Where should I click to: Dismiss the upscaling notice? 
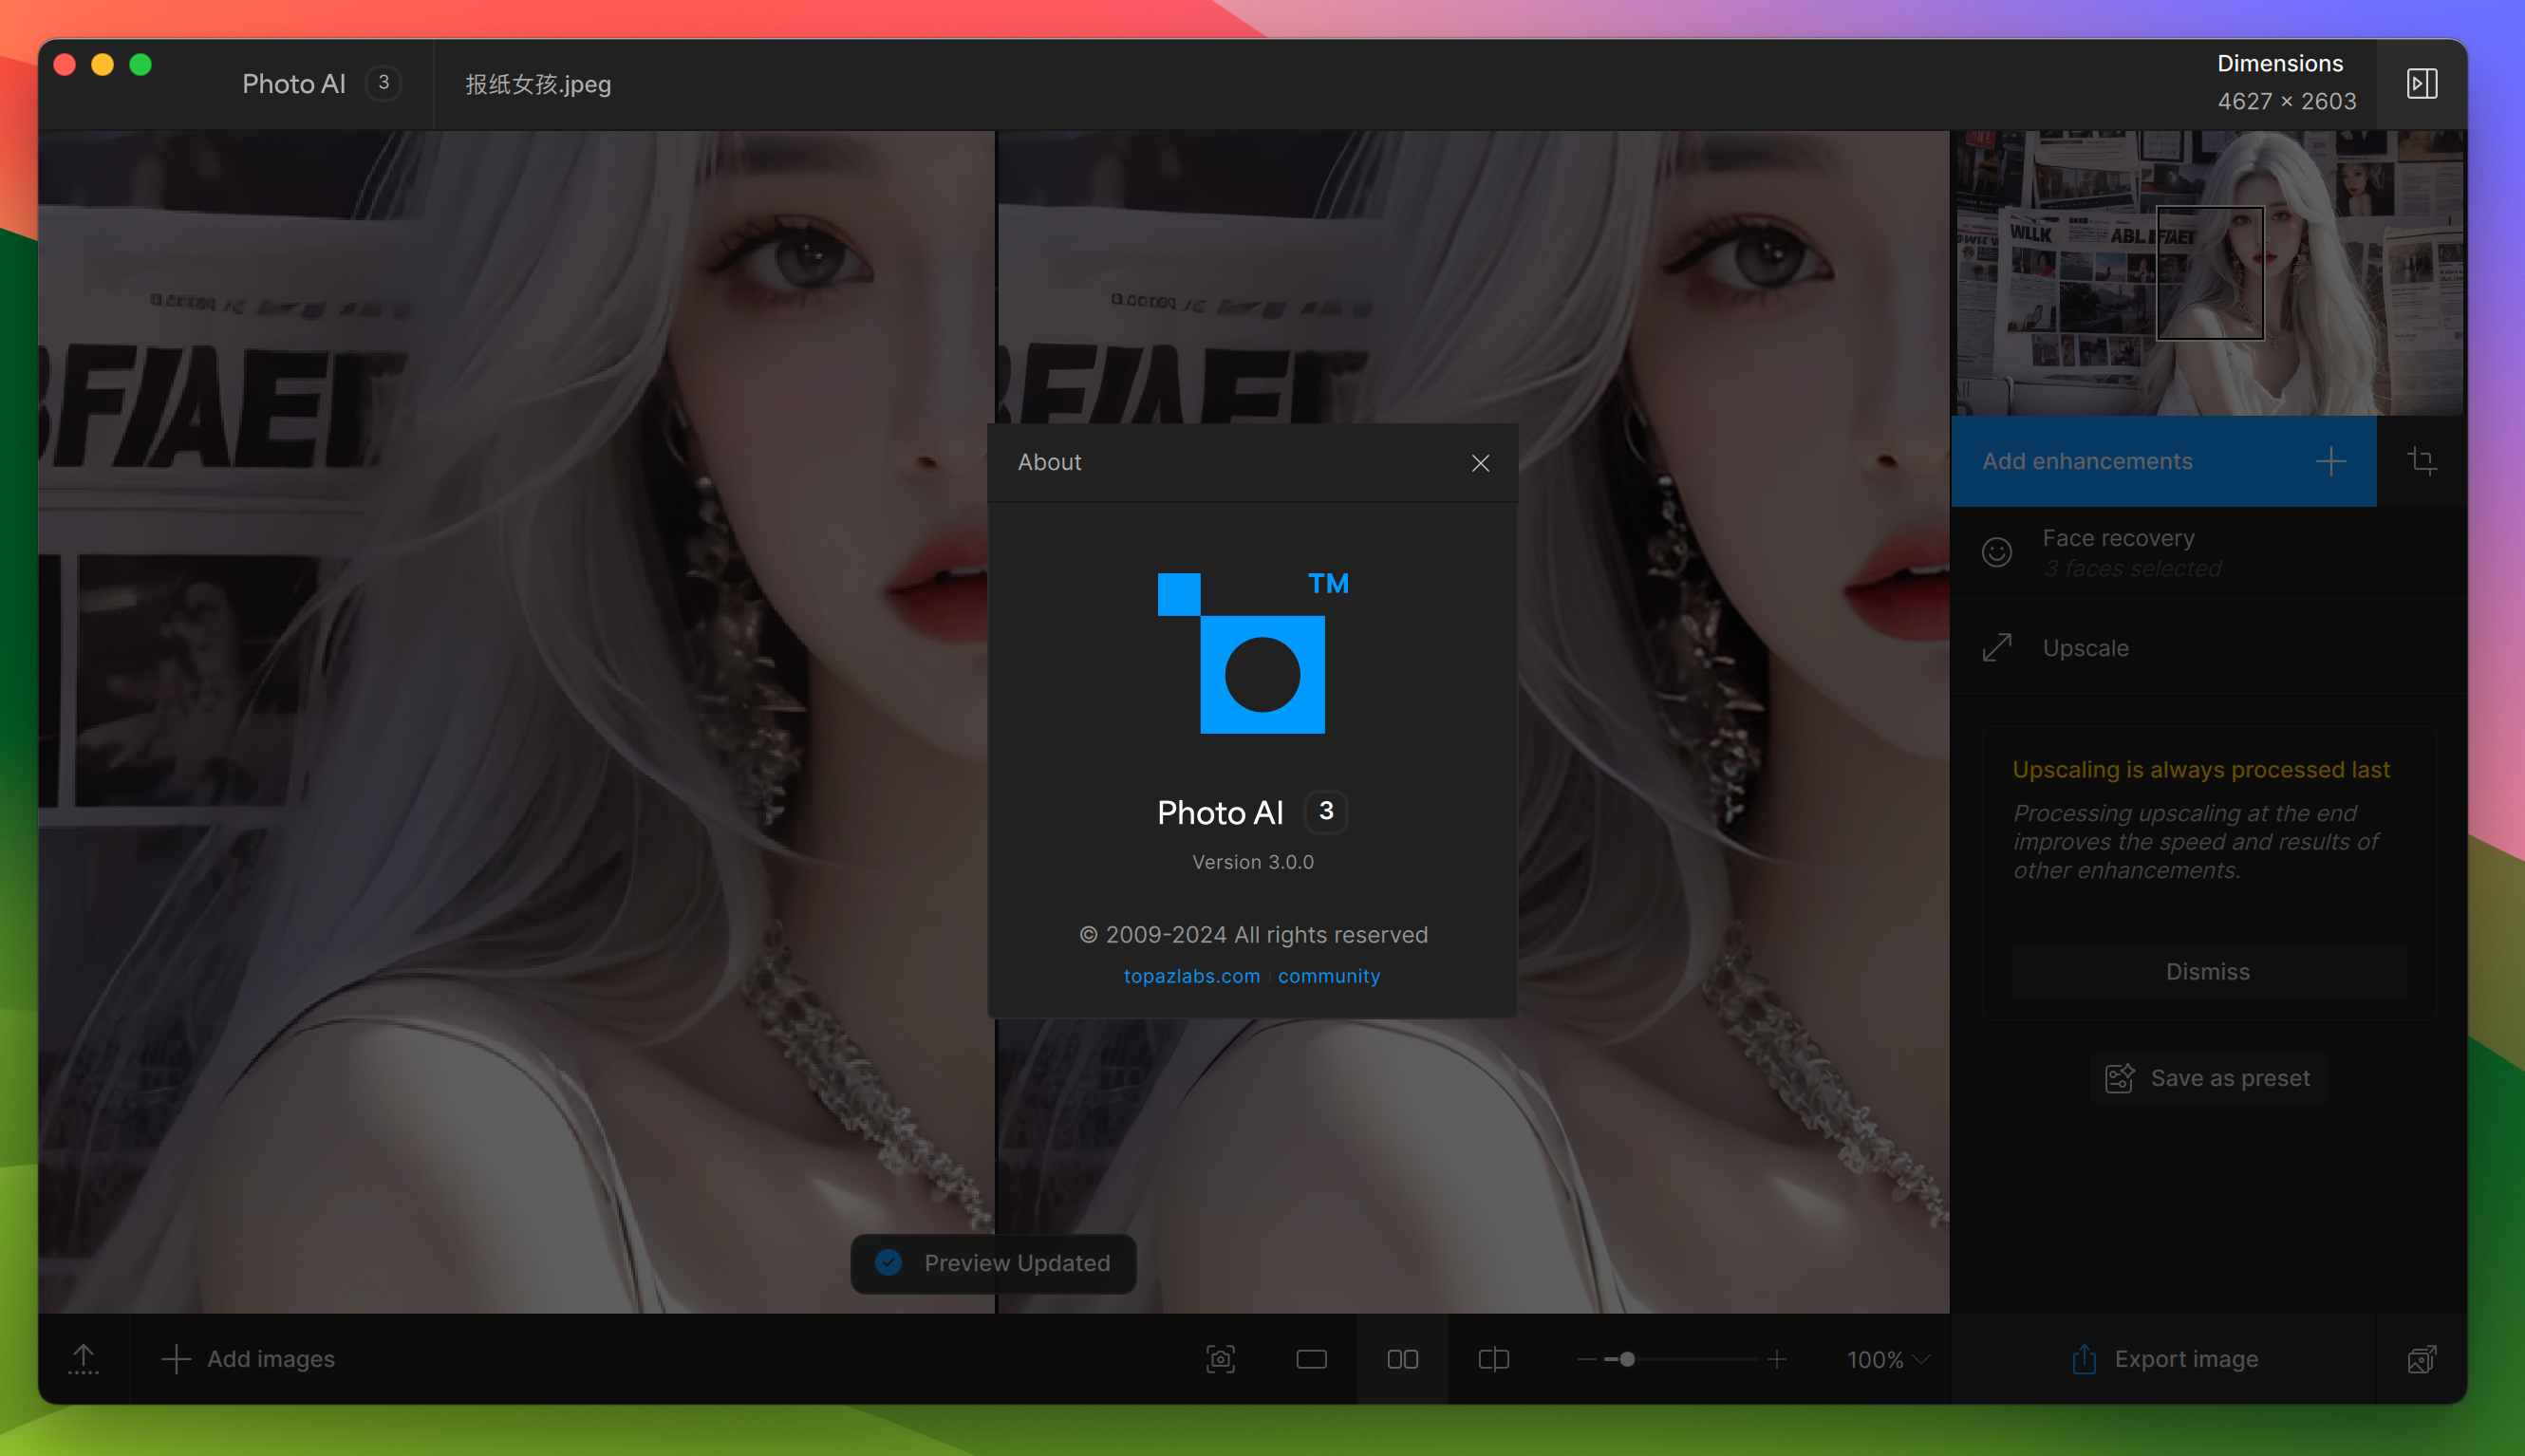2208,972
